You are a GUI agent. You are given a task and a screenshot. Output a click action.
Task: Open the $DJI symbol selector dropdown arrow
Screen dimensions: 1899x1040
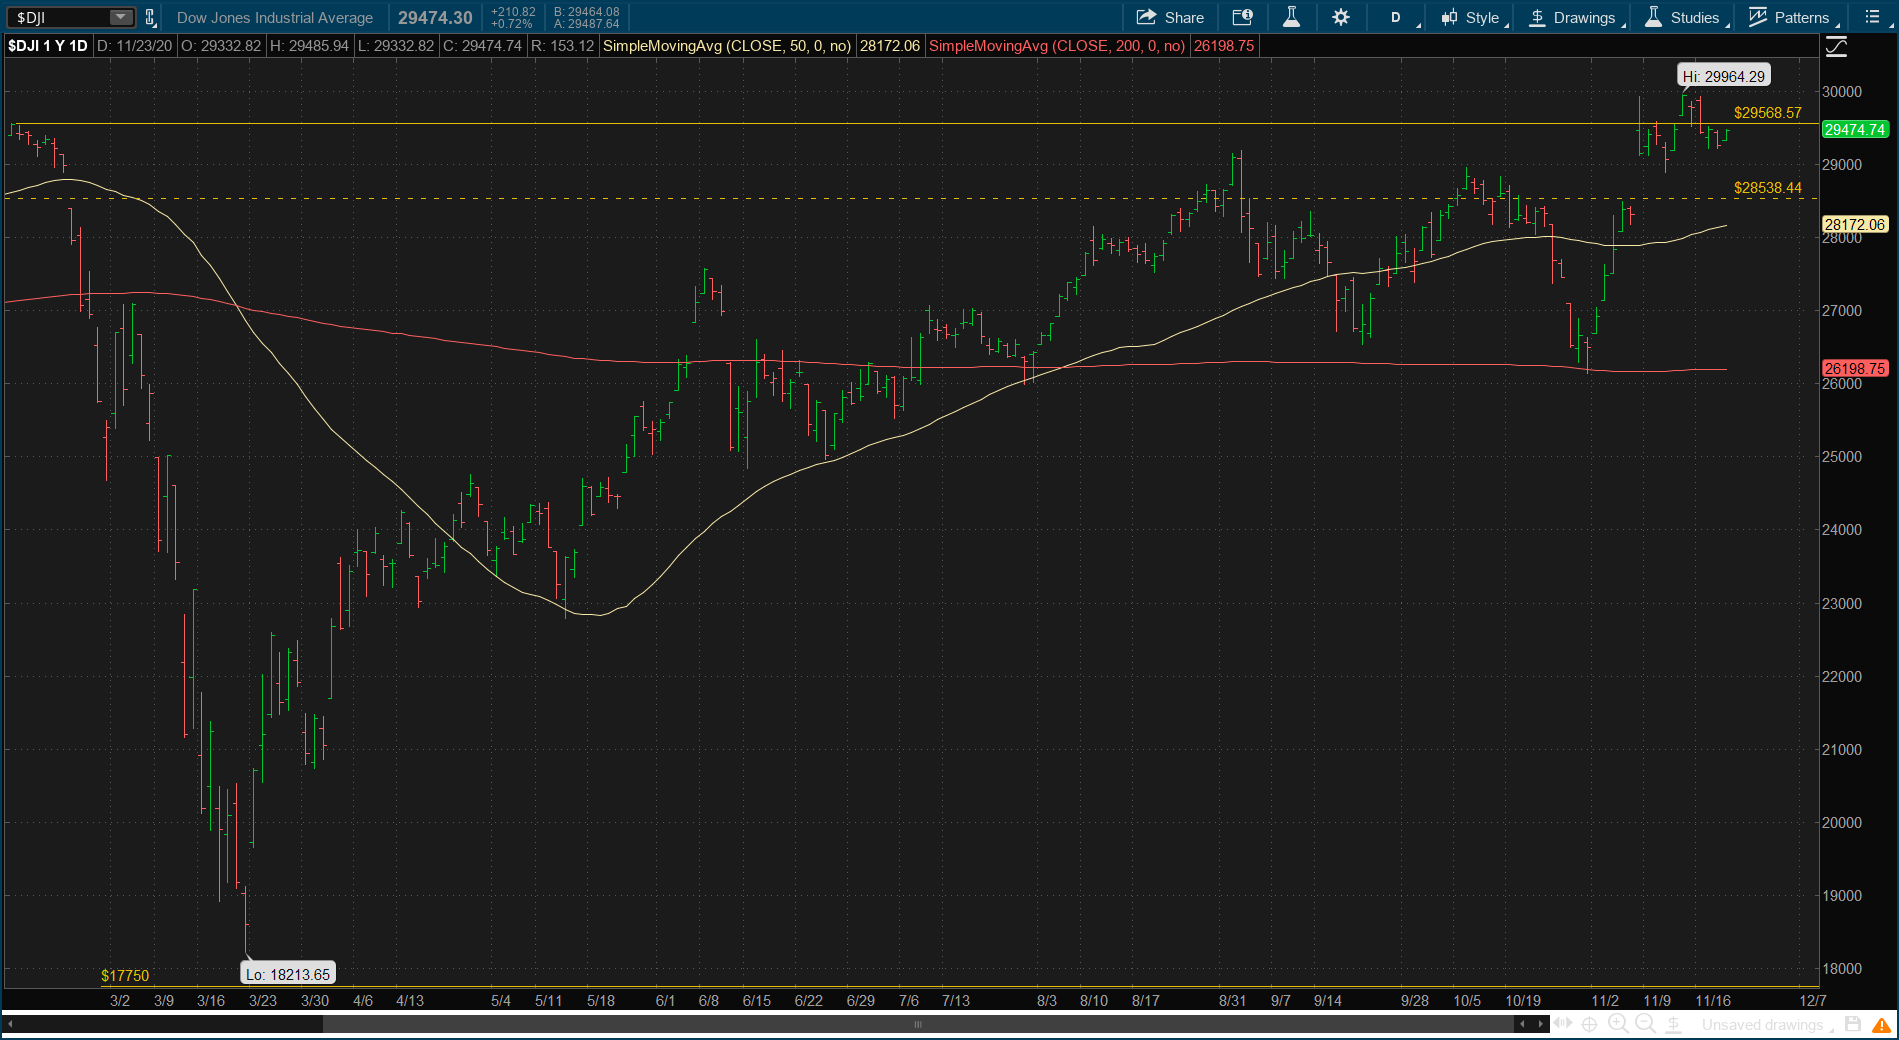point(120,17)
